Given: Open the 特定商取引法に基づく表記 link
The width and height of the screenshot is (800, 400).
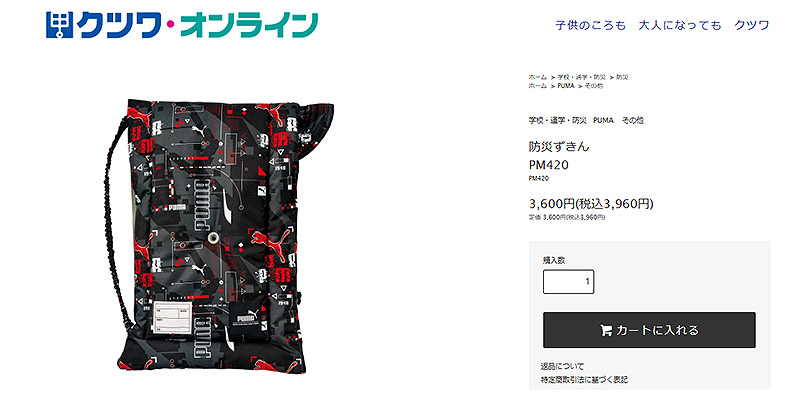Looking at the screenshot, I should point(584,380).
